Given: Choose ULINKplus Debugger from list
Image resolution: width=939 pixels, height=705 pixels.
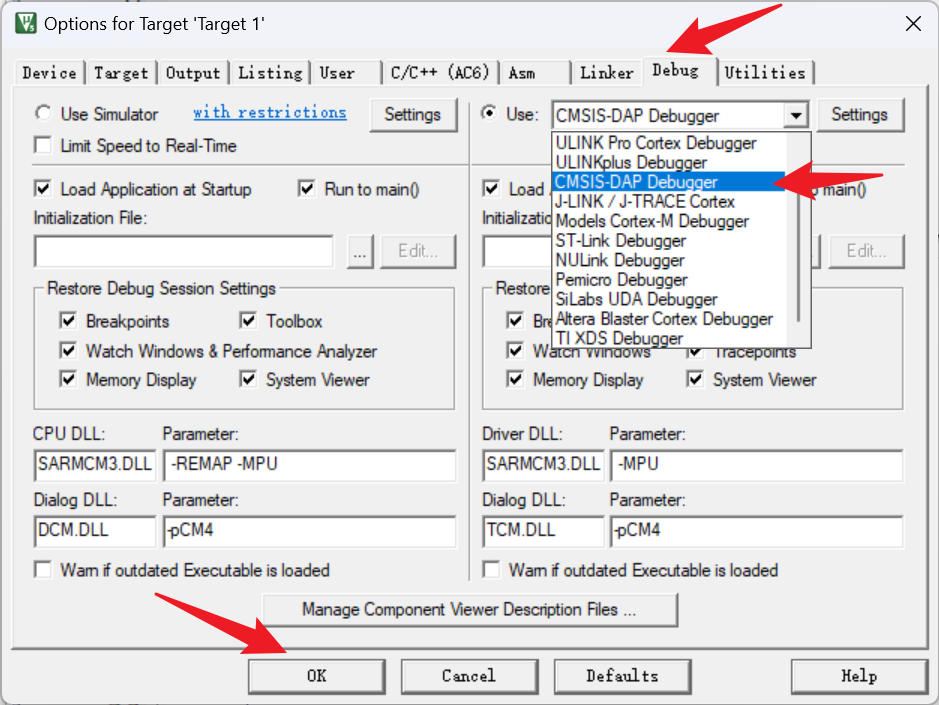Looking at the screenshot, I should [669, 162].
